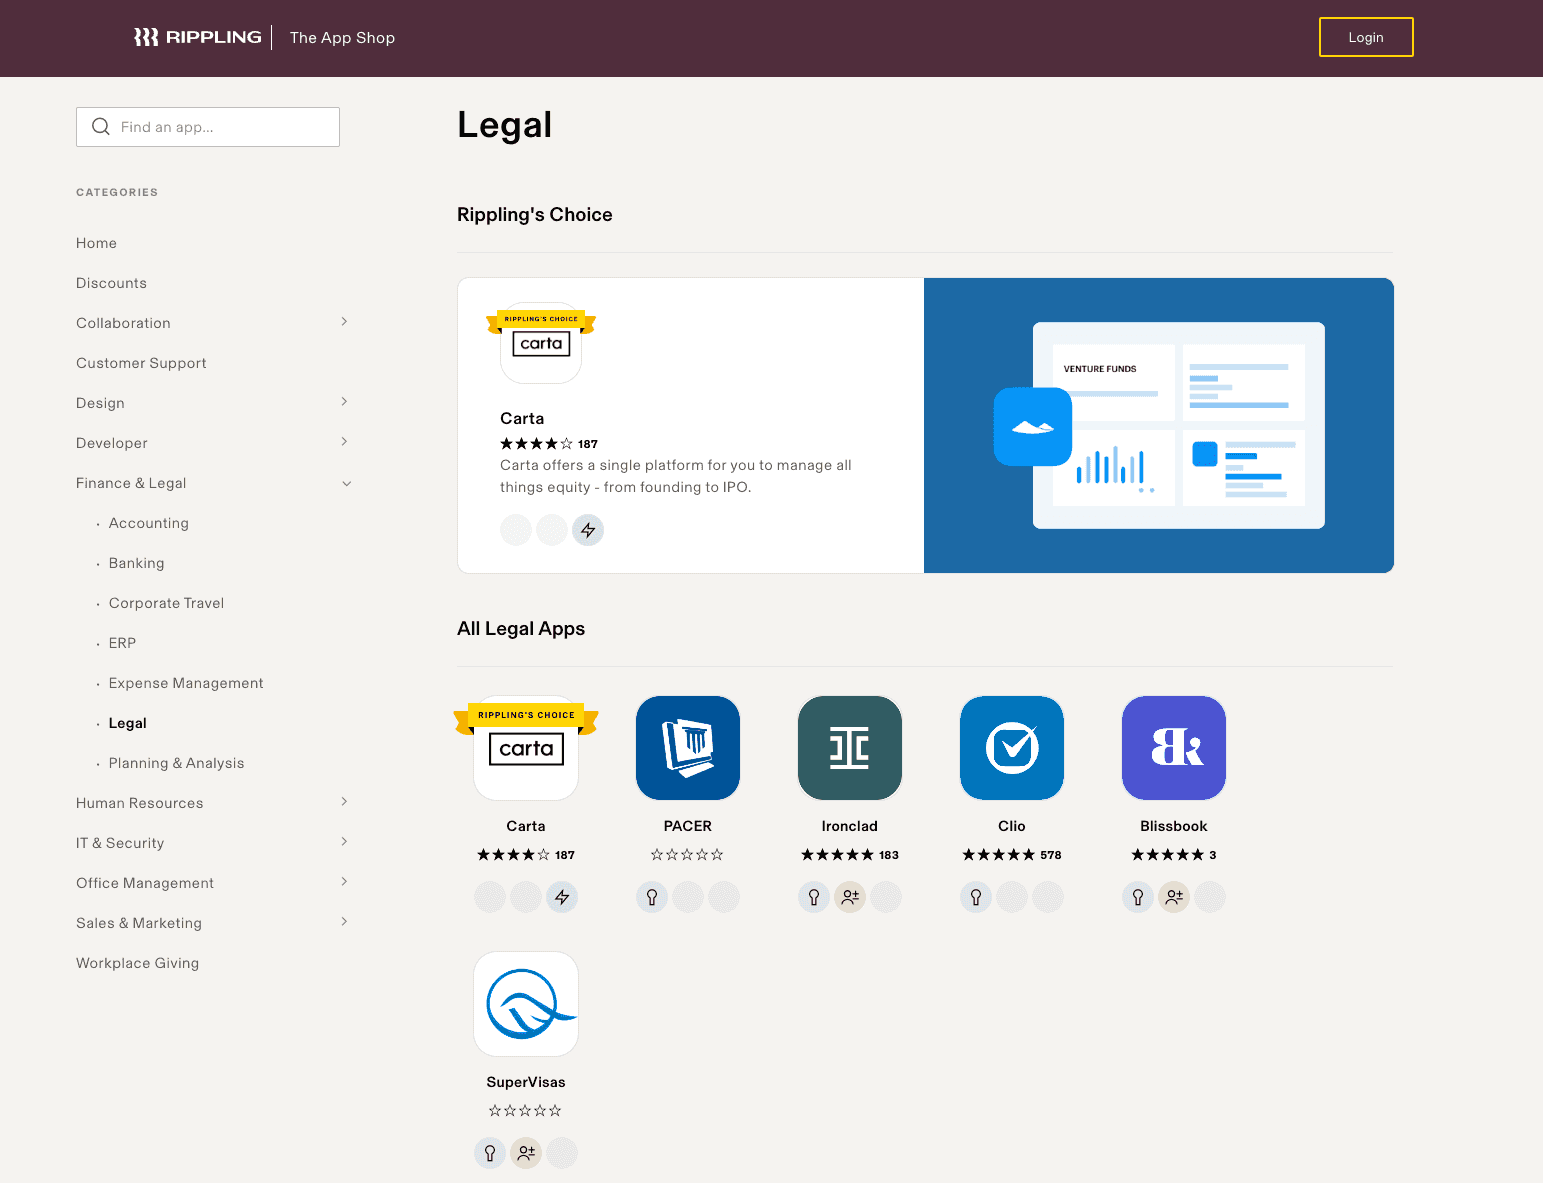Click the Human Resources category label

pyautogui.click(x=139, y=803)
